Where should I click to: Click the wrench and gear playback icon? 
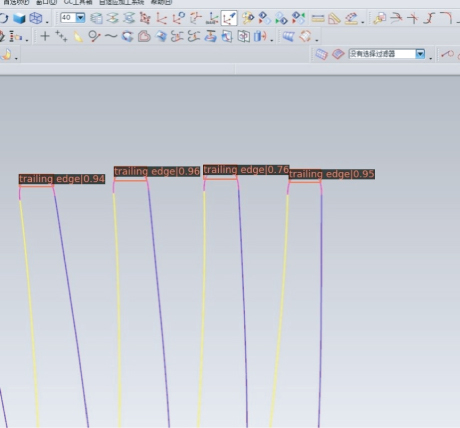click(x=248, y=18)
